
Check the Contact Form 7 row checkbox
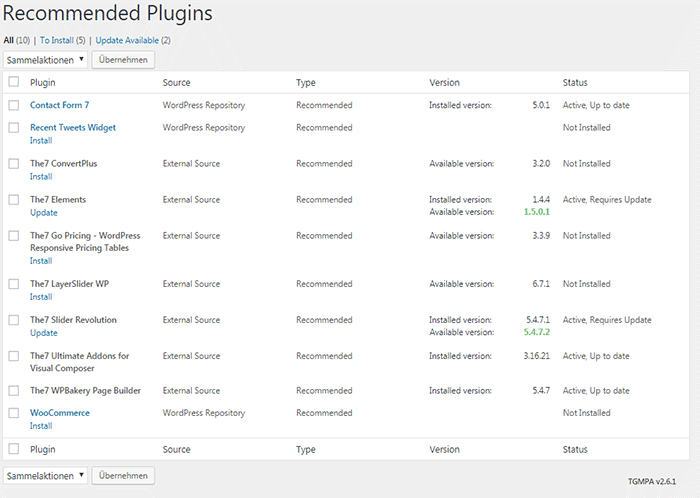click(14, 105)
